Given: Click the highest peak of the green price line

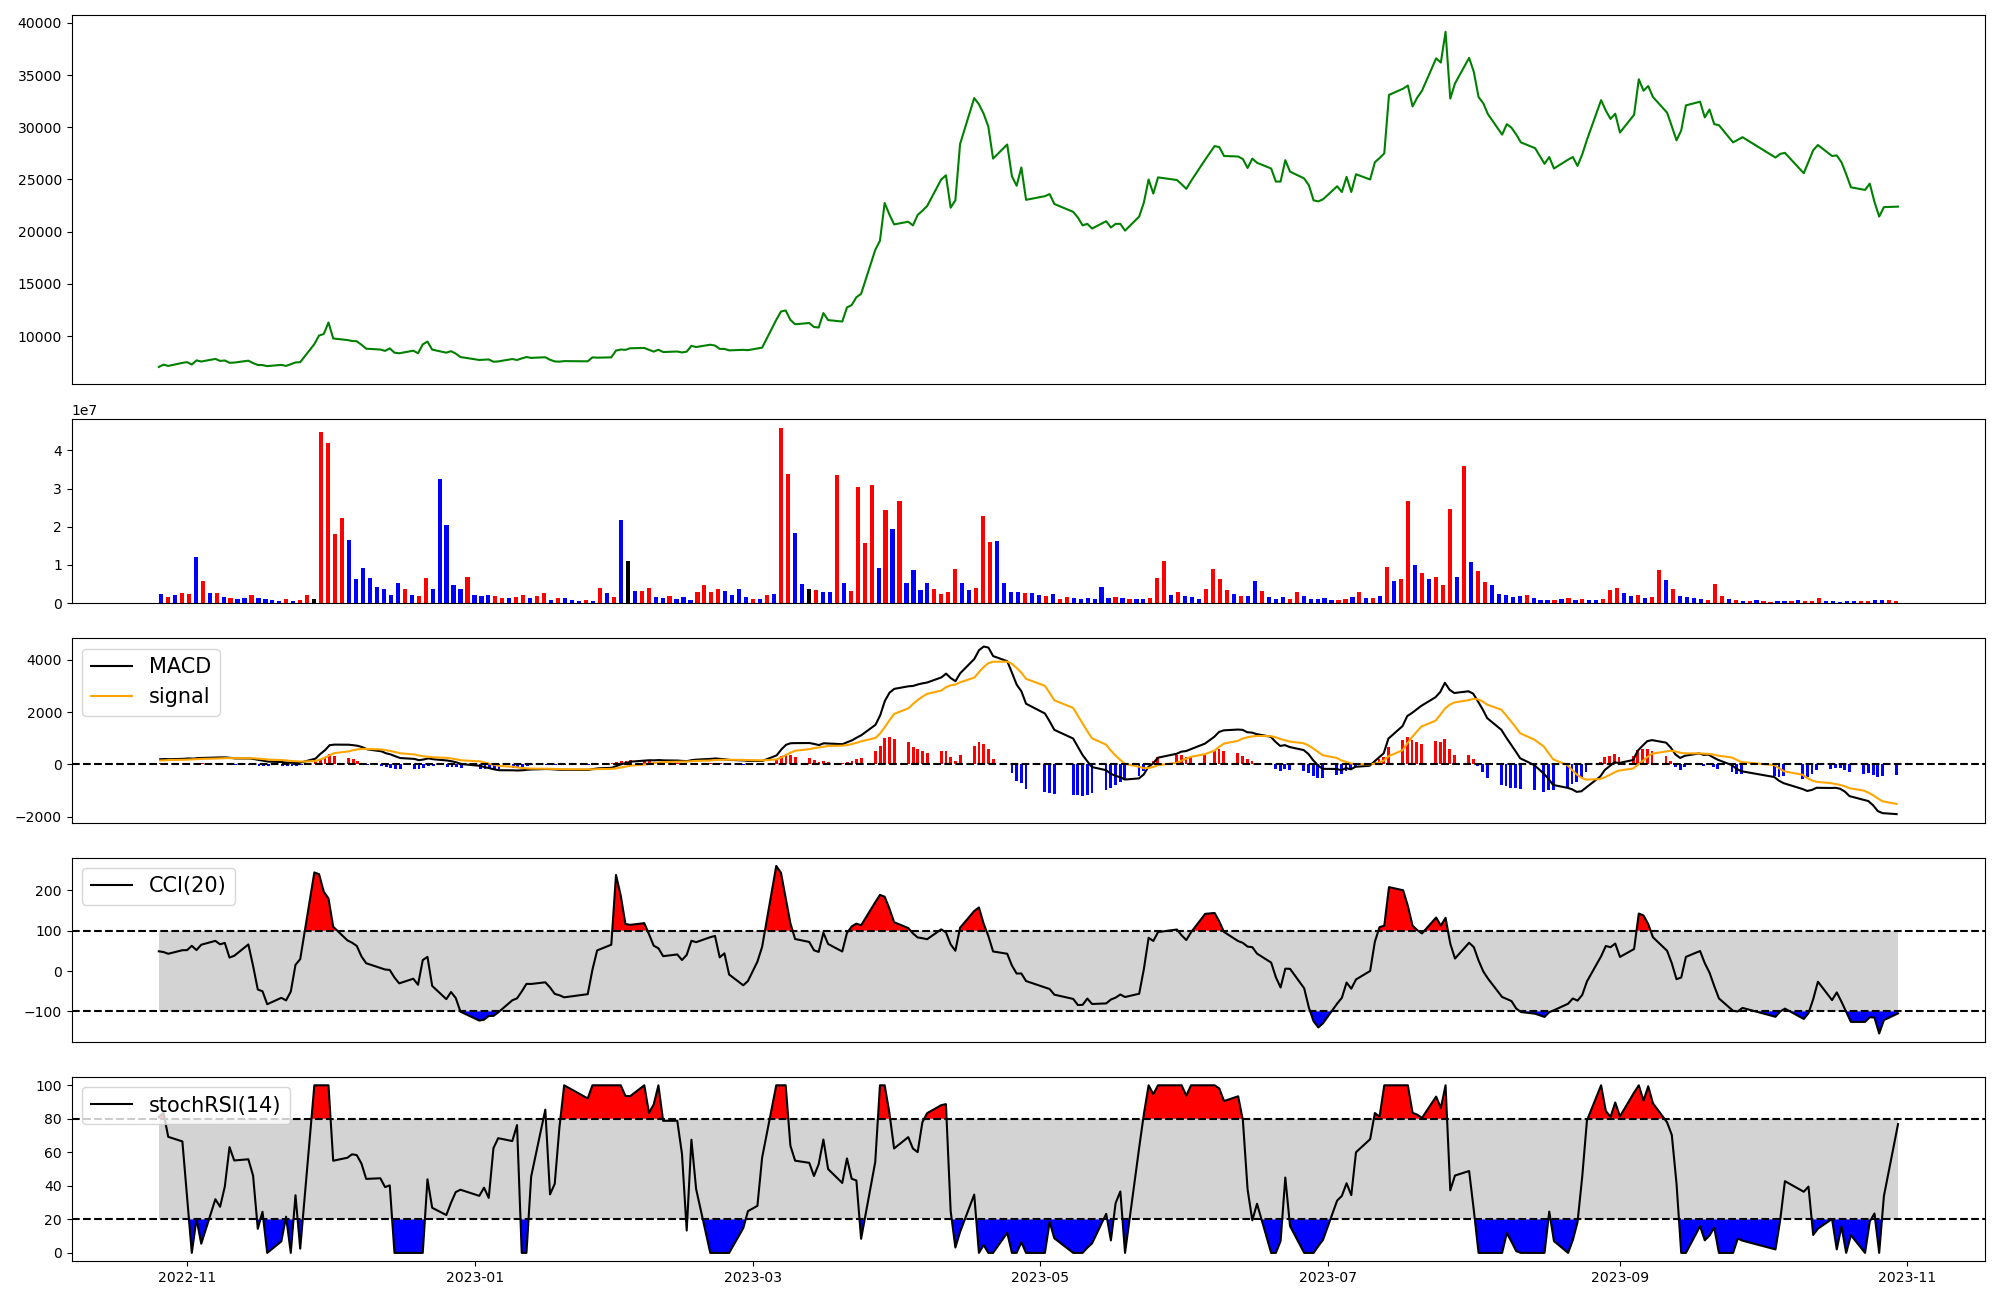Looking at the screenshot, I should click(1445, 32).
